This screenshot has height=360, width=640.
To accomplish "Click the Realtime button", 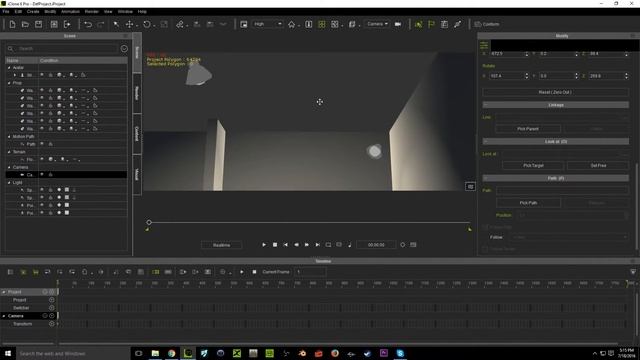I will (222, 245).
